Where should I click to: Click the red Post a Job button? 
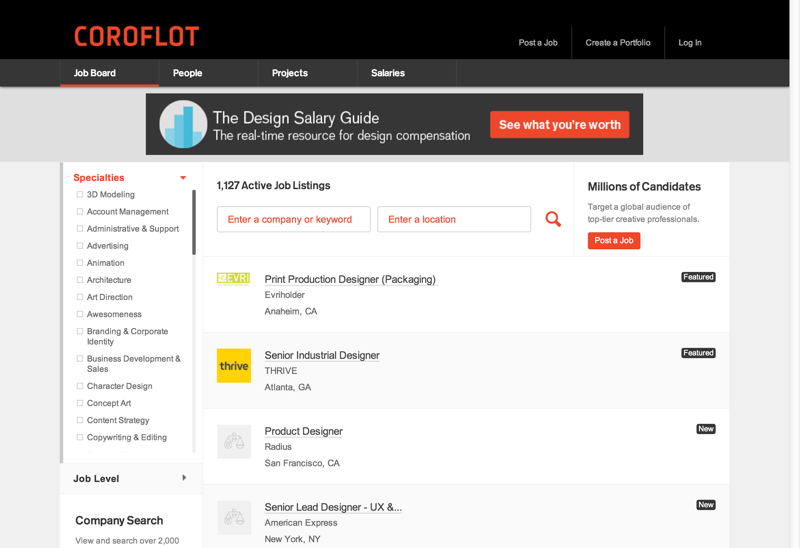coord(614,240)
